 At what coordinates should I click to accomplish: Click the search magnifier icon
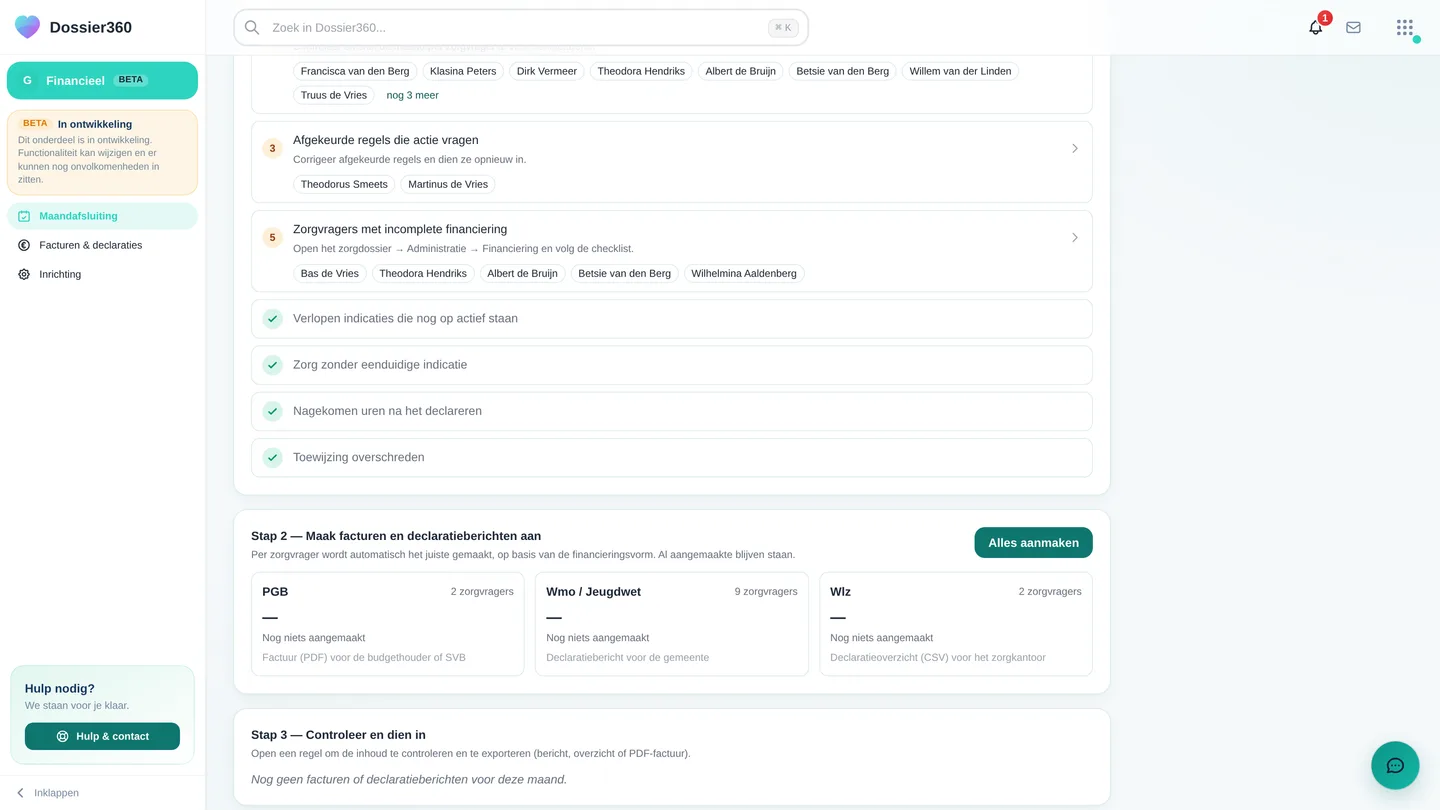(x=252, y=28)
